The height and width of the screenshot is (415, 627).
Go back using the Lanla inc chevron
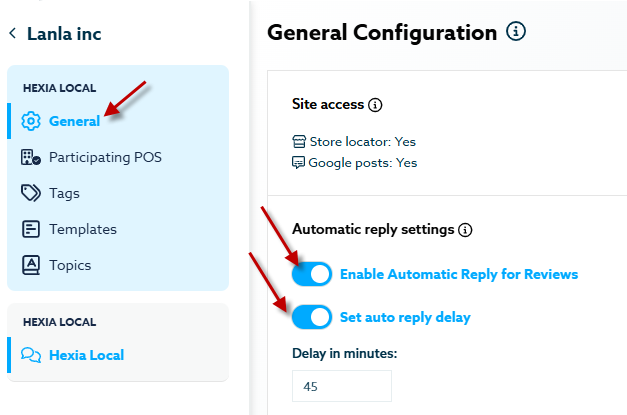(13, 34)
